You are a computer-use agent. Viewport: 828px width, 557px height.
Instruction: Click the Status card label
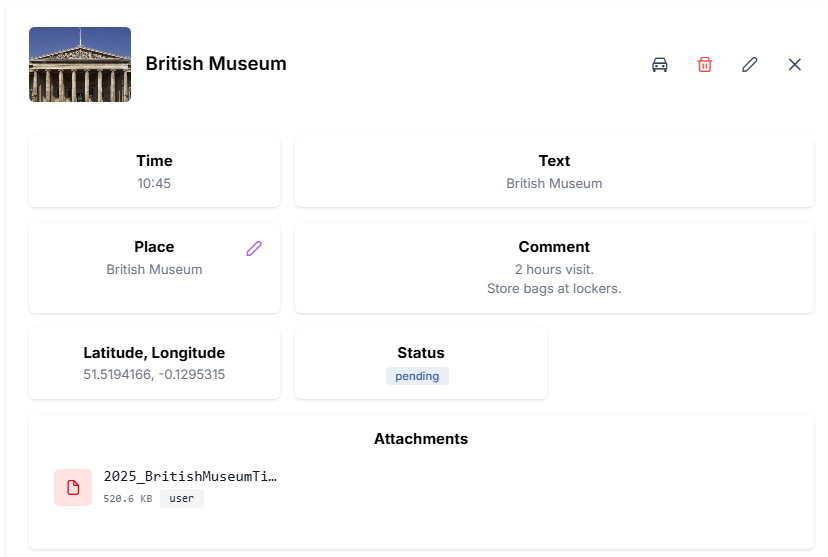pyautogui.click(x=421, y=353)
